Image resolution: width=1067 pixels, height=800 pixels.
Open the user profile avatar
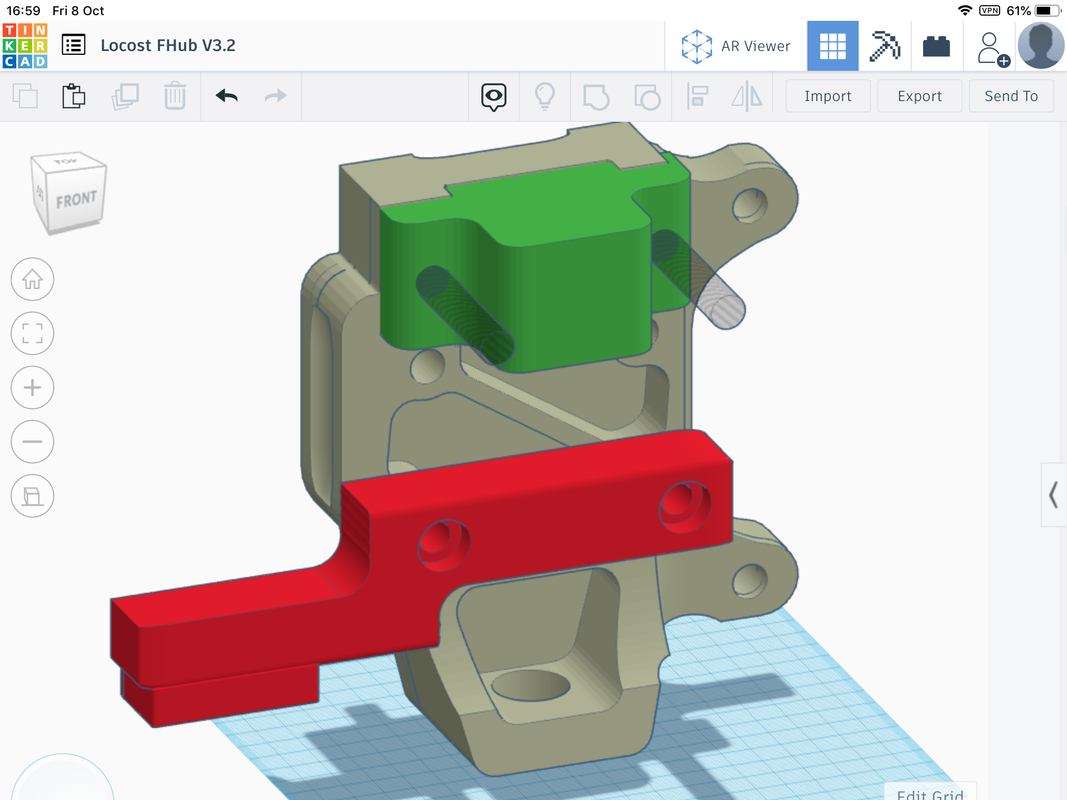[x=1041, y=46]
